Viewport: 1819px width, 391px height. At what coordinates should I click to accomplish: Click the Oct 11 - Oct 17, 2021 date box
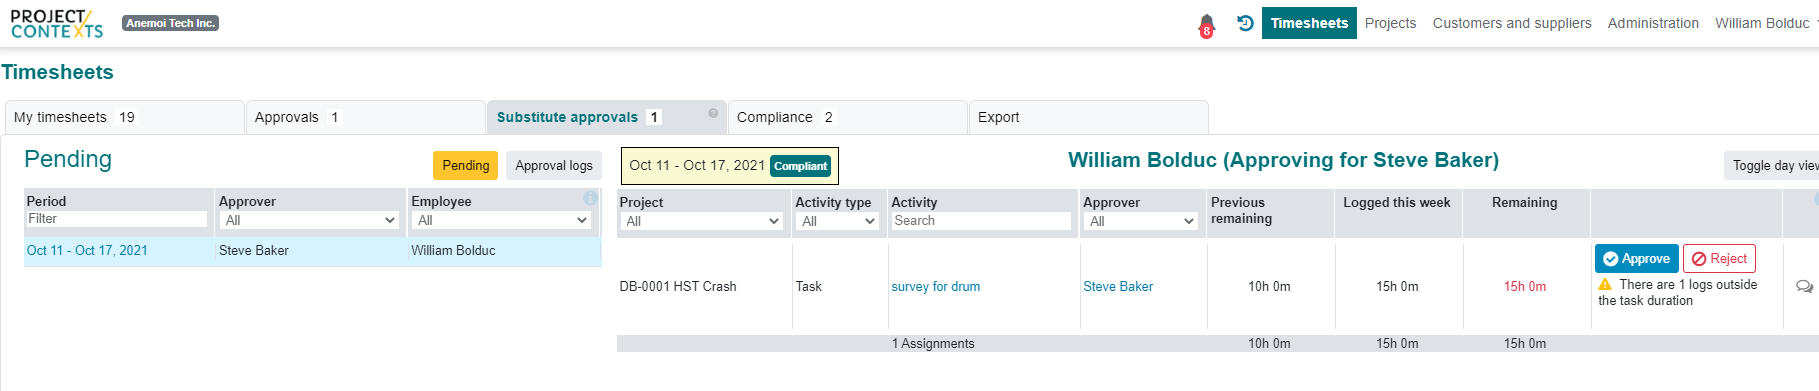tap(730, 166)
